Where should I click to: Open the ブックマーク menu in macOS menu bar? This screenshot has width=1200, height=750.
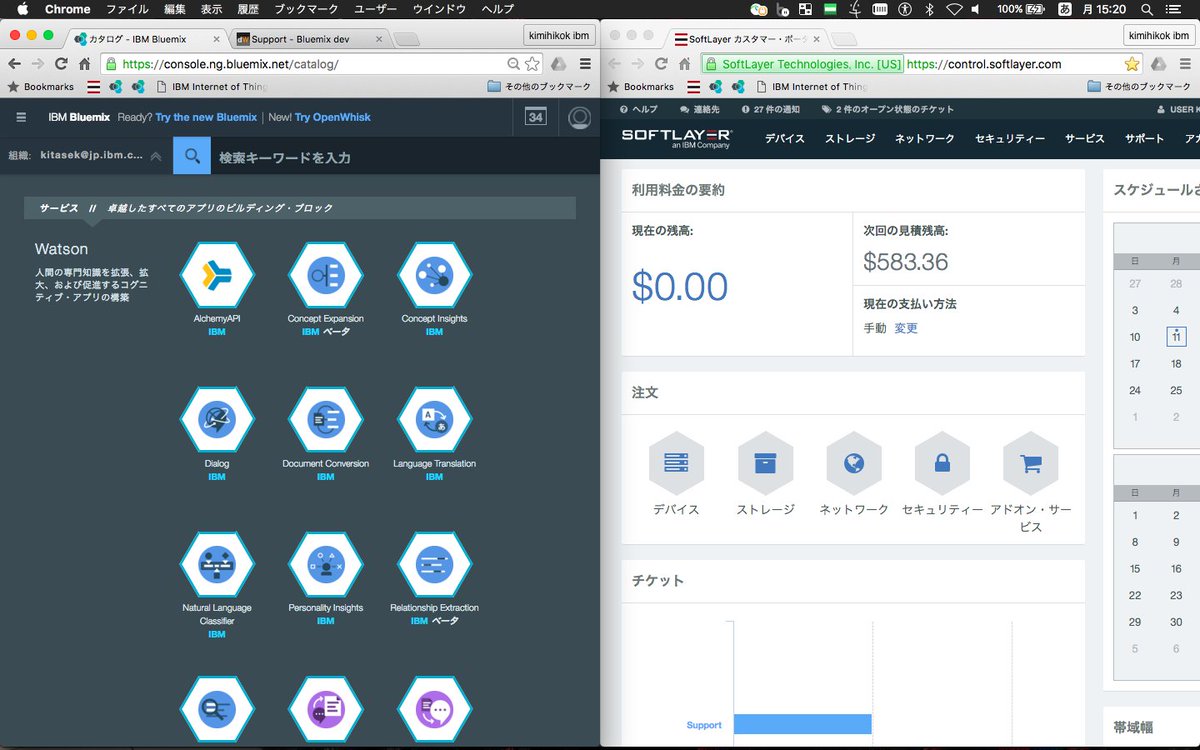pos(306,9)
